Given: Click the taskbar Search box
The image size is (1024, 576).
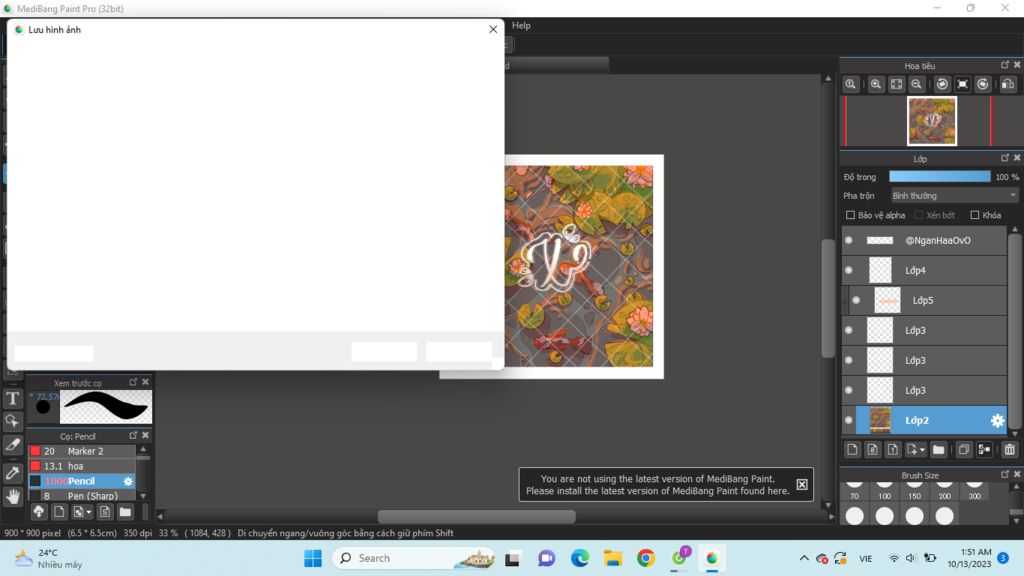Looking at the screenshot, I should click(x=413, y=558).
